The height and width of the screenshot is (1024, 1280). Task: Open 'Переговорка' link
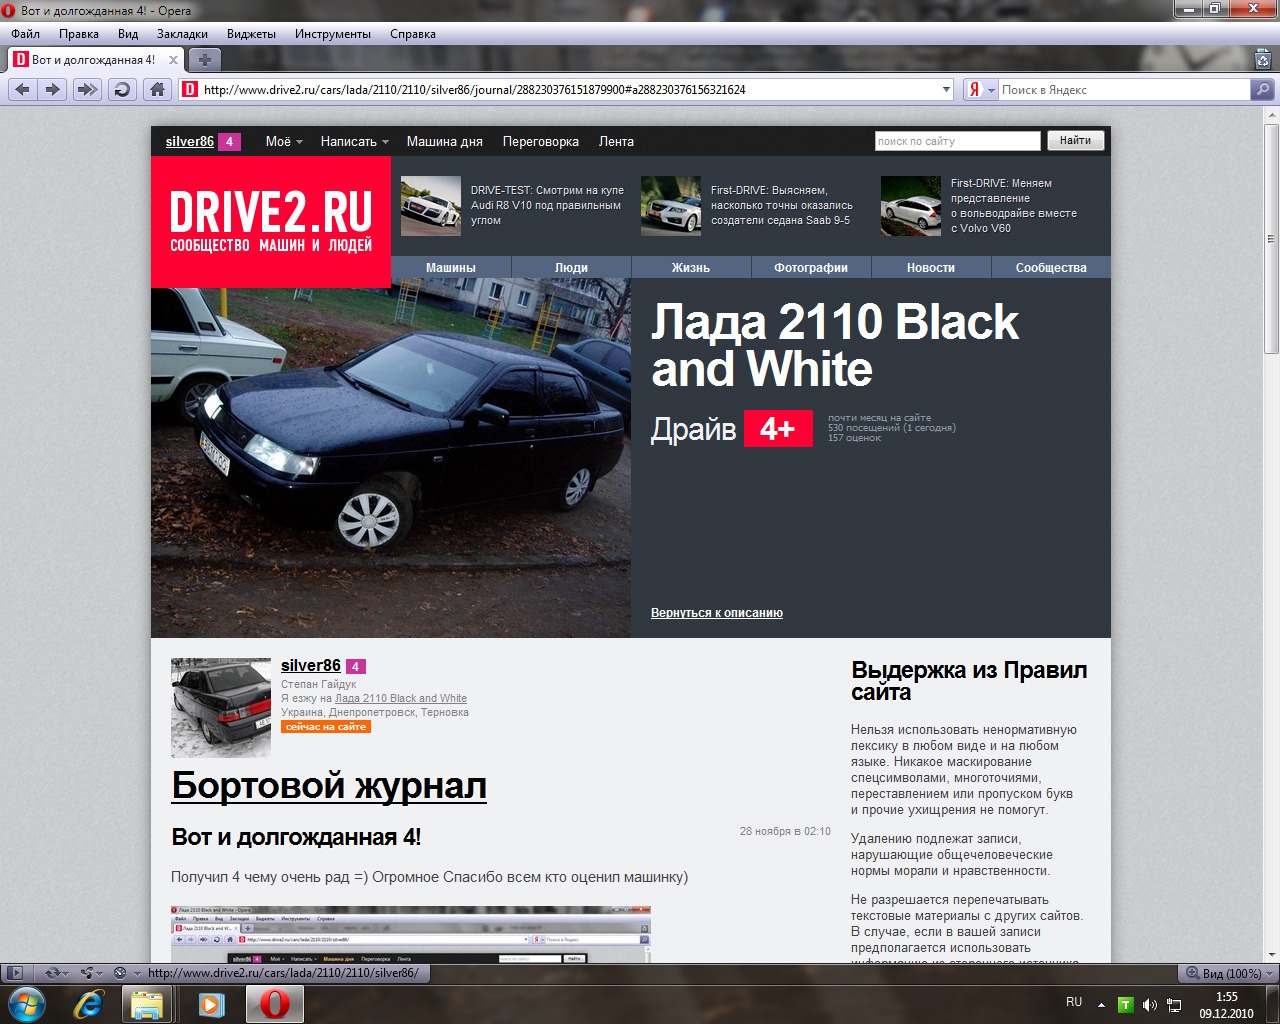point(541,141)
